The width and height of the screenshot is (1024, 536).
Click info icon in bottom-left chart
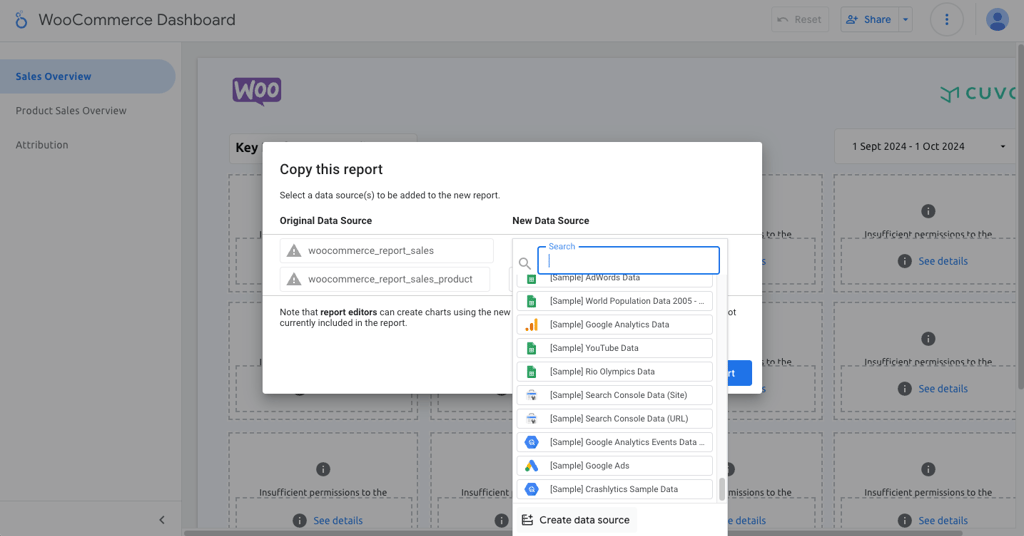pyautogui.click(x=323, y=469)
